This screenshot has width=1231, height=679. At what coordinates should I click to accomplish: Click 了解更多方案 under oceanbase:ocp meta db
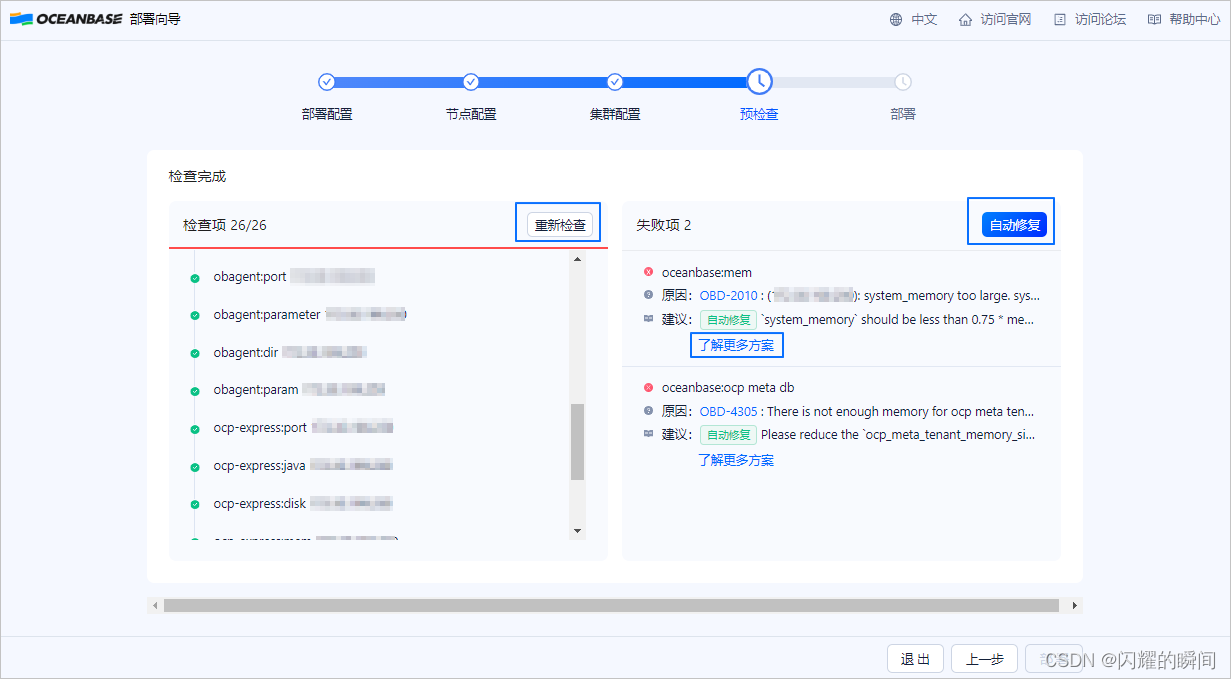pyautogui.click(x=736, y=460)
